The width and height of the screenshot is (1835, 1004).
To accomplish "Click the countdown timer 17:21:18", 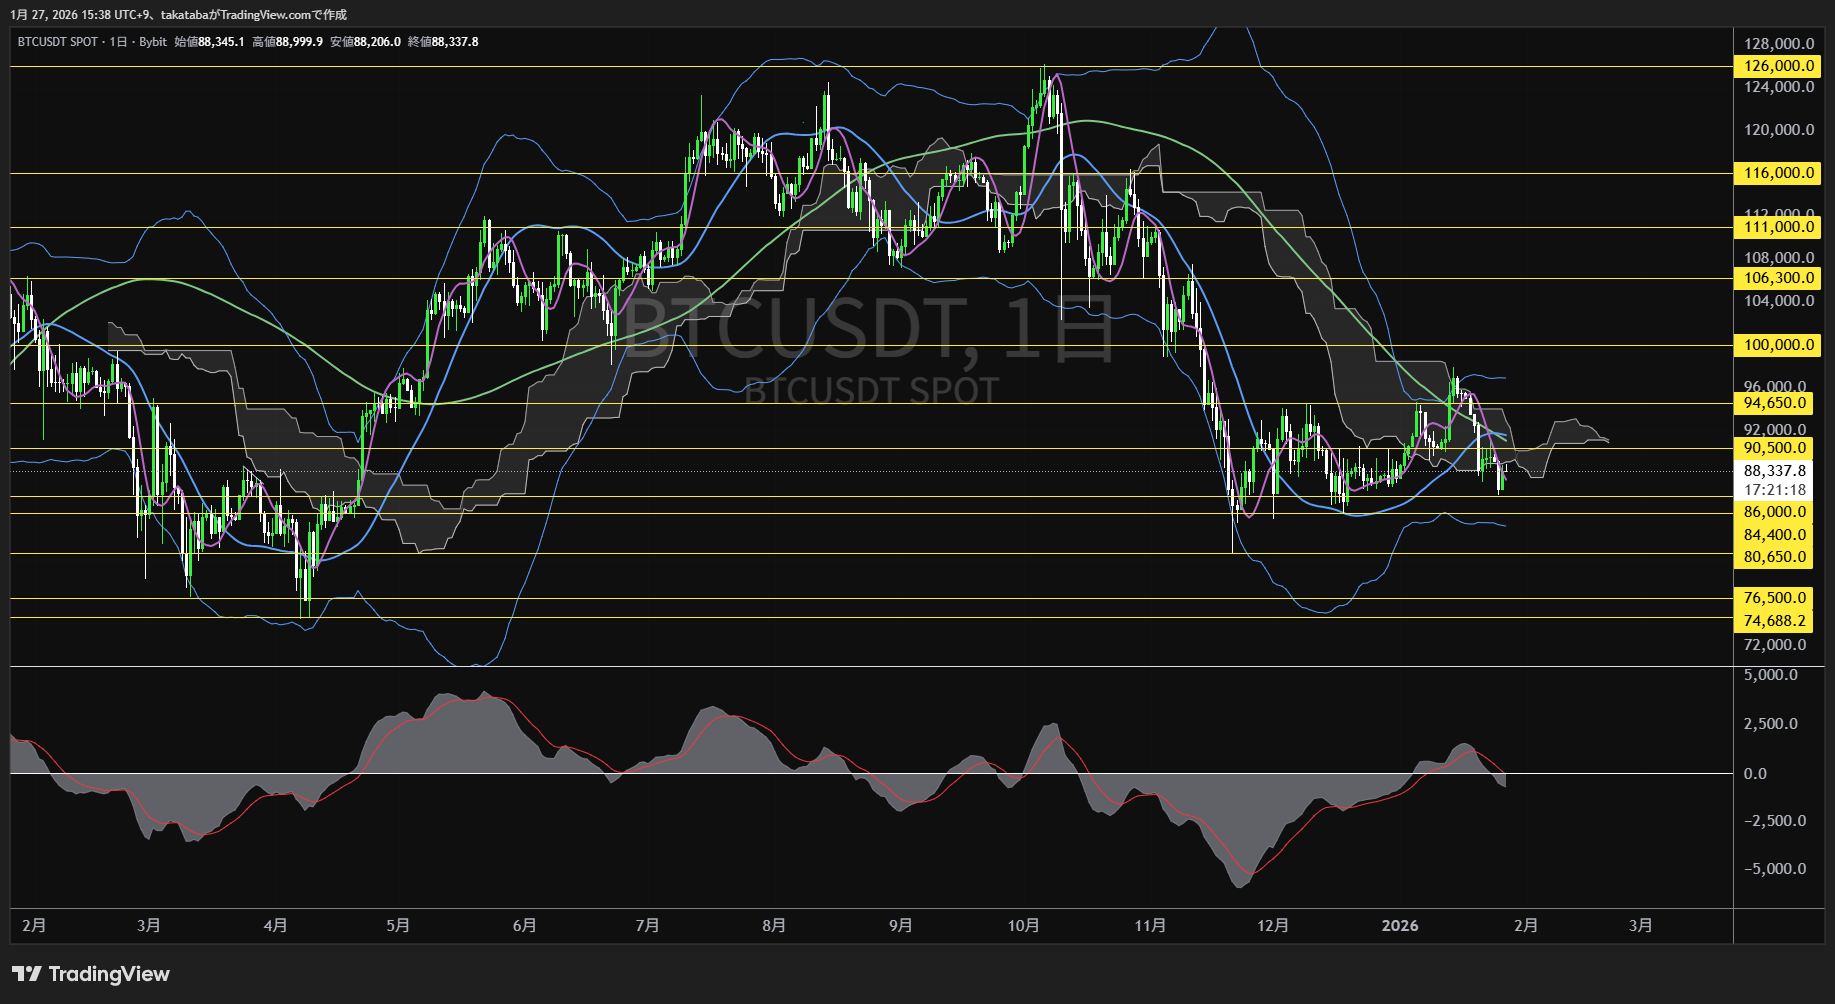I will coord(1773,489).
